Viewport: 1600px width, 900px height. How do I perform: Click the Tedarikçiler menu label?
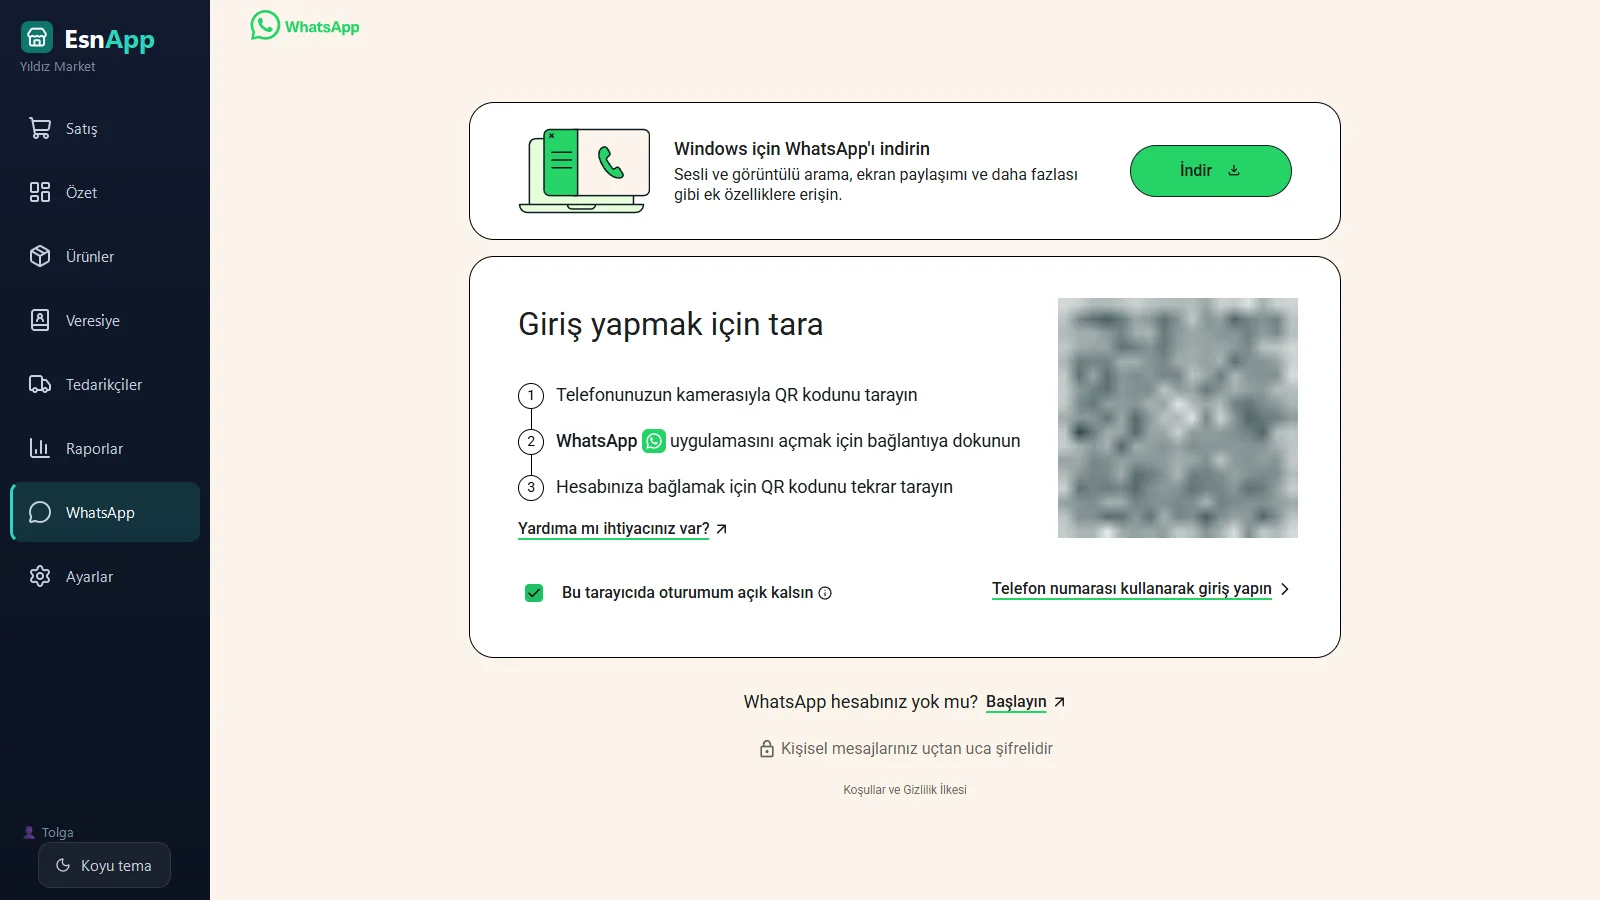104,385
